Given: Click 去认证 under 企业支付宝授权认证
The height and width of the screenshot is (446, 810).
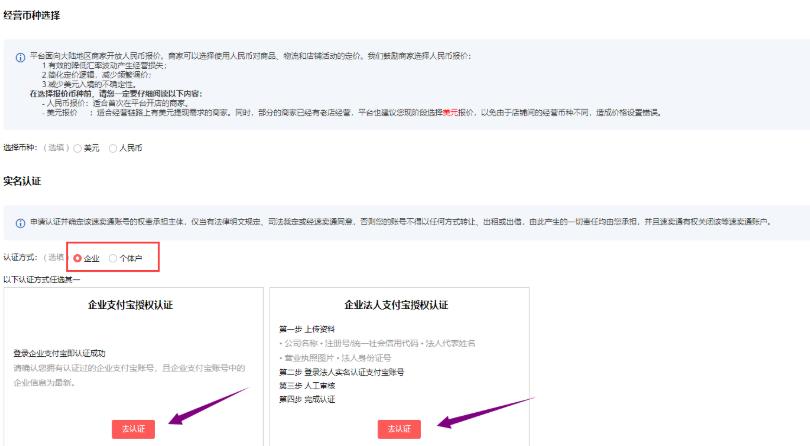Looking at the screenshot, I should pos(133,428).
